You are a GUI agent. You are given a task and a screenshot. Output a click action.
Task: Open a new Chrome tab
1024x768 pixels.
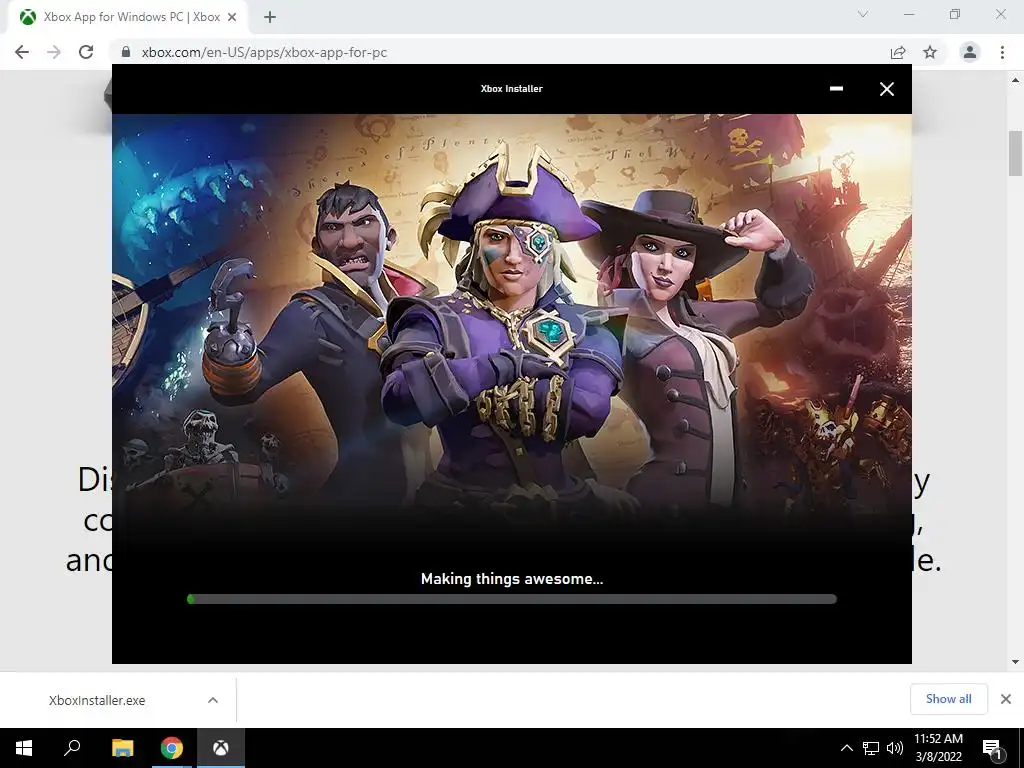[270, 17]
